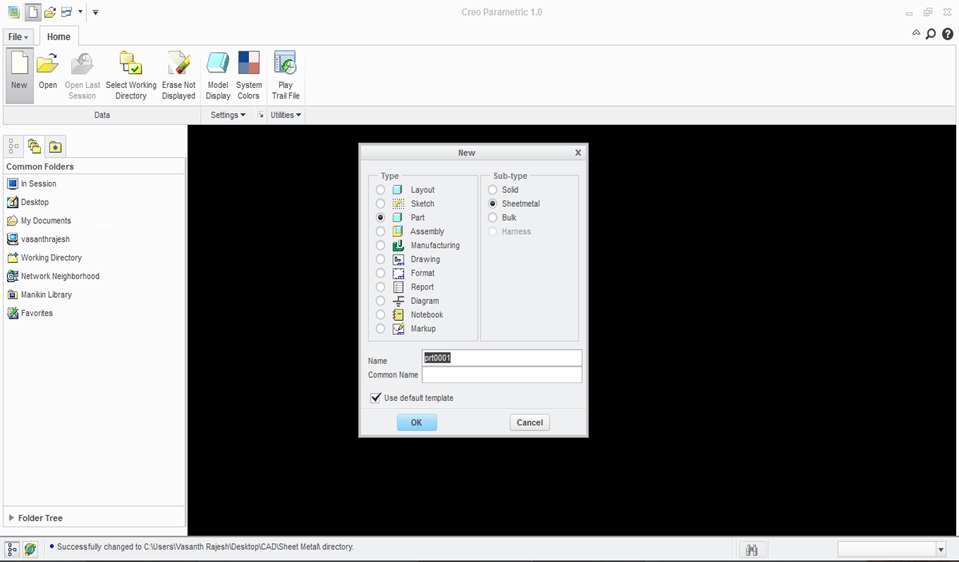Select Report type radio button
959x562 pixels.
(x=380, y=287)
